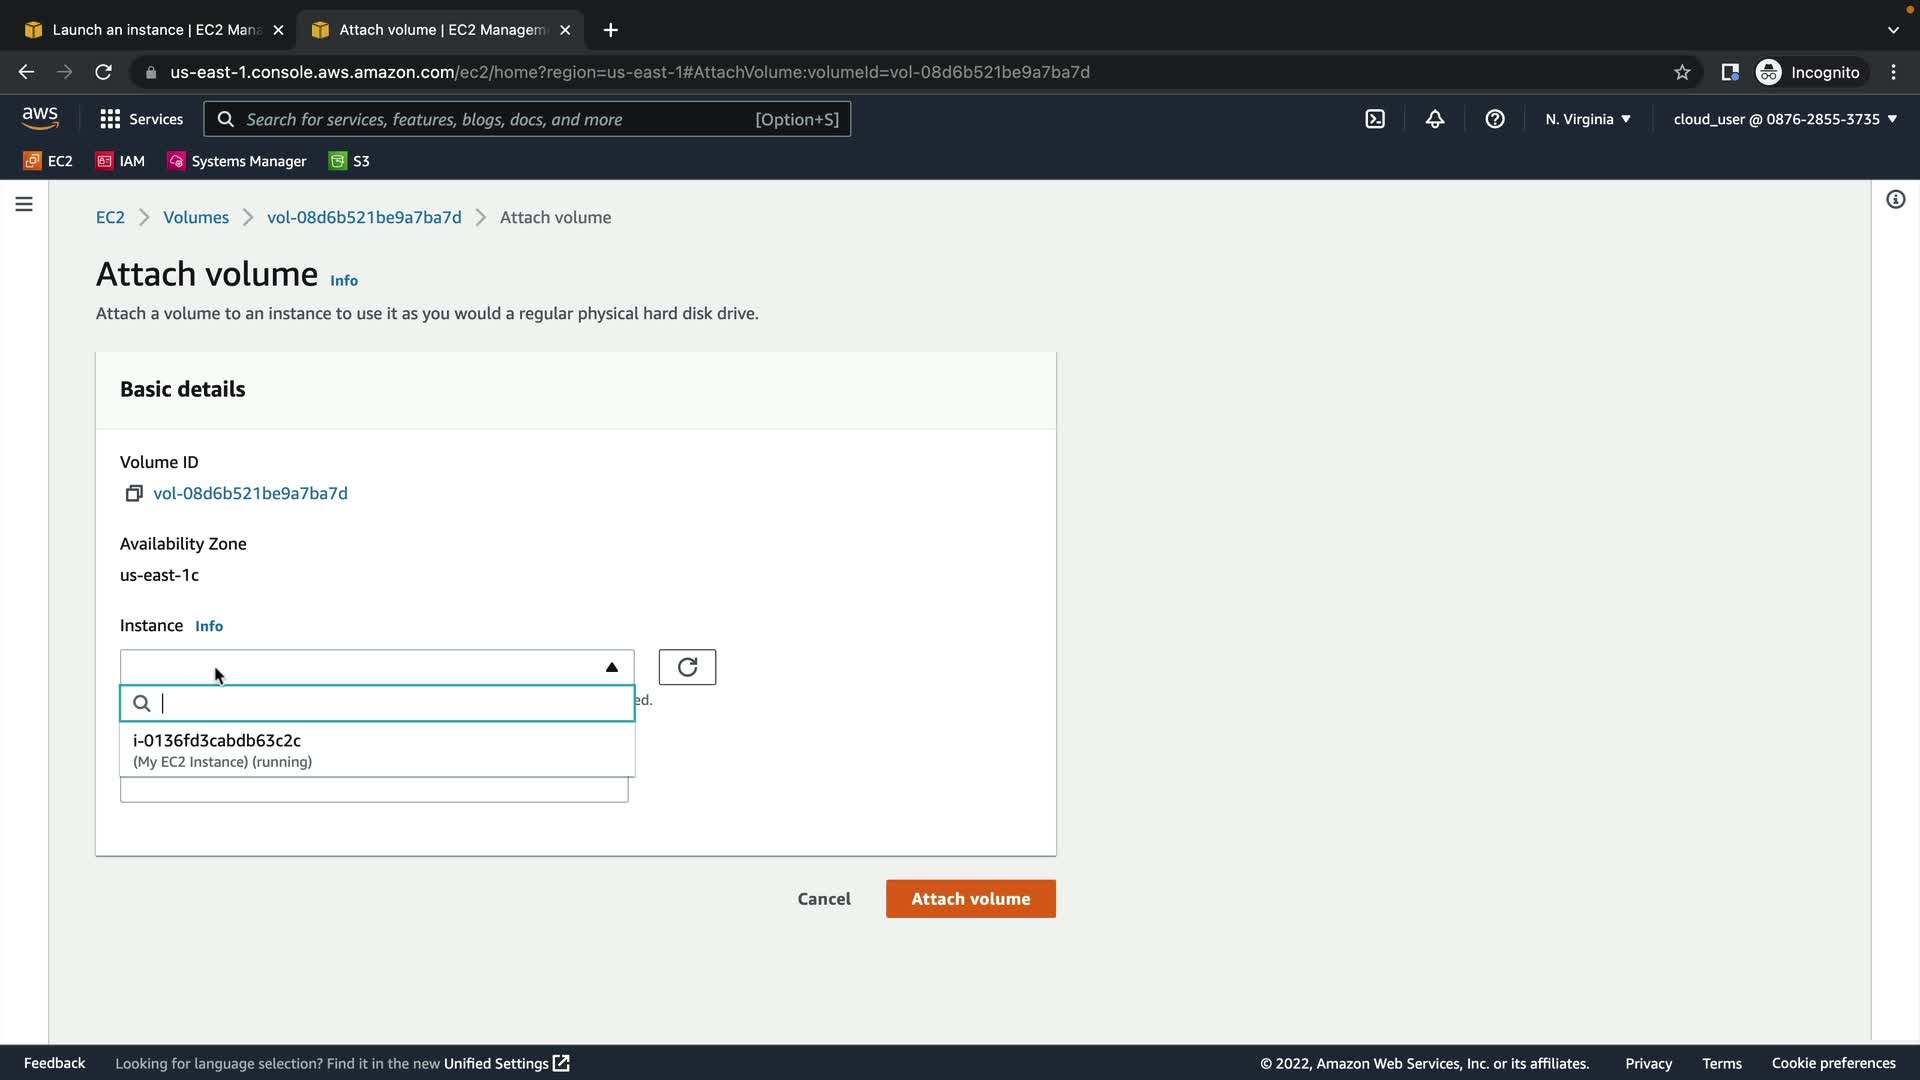1920x1080 pixels.
Task: Open the Services grid menu
Action: click(x=142, y=119)
